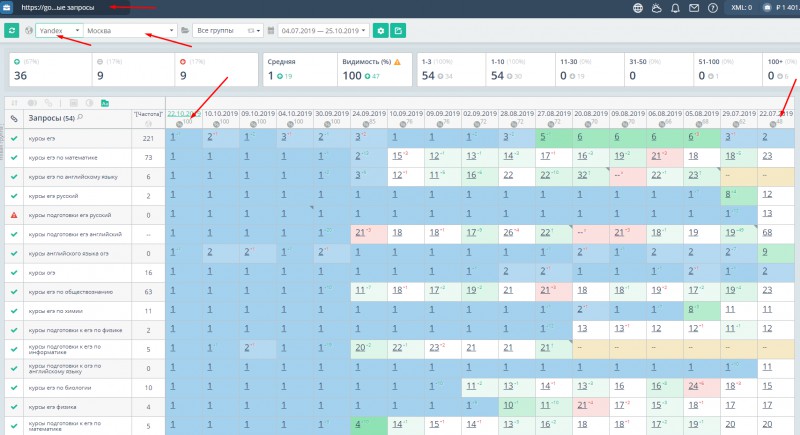
Task: Click warning triangle beside Видимость (%)
Action: pyautogui.click(x=397, y=62)
